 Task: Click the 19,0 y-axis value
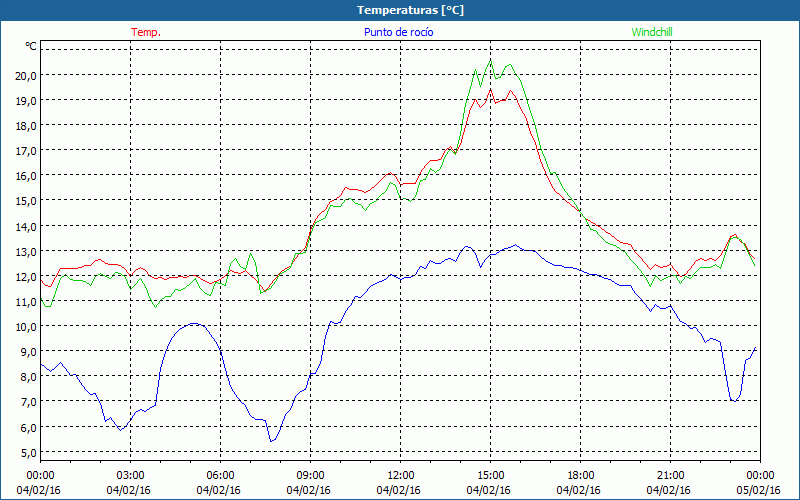27,100
